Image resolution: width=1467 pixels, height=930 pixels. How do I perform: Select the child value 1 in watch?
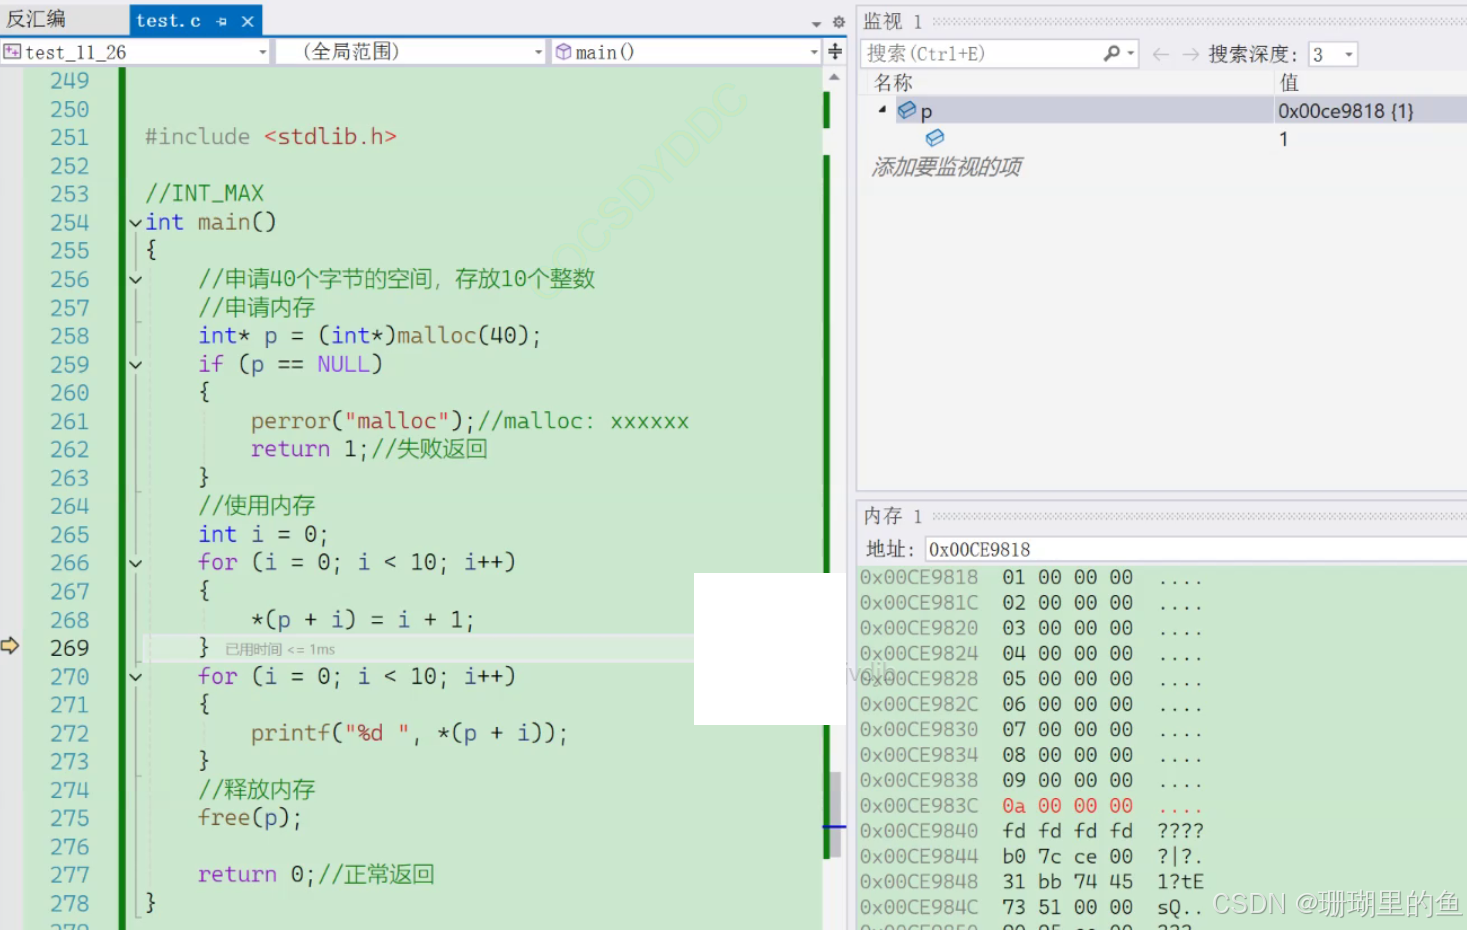1284,139
